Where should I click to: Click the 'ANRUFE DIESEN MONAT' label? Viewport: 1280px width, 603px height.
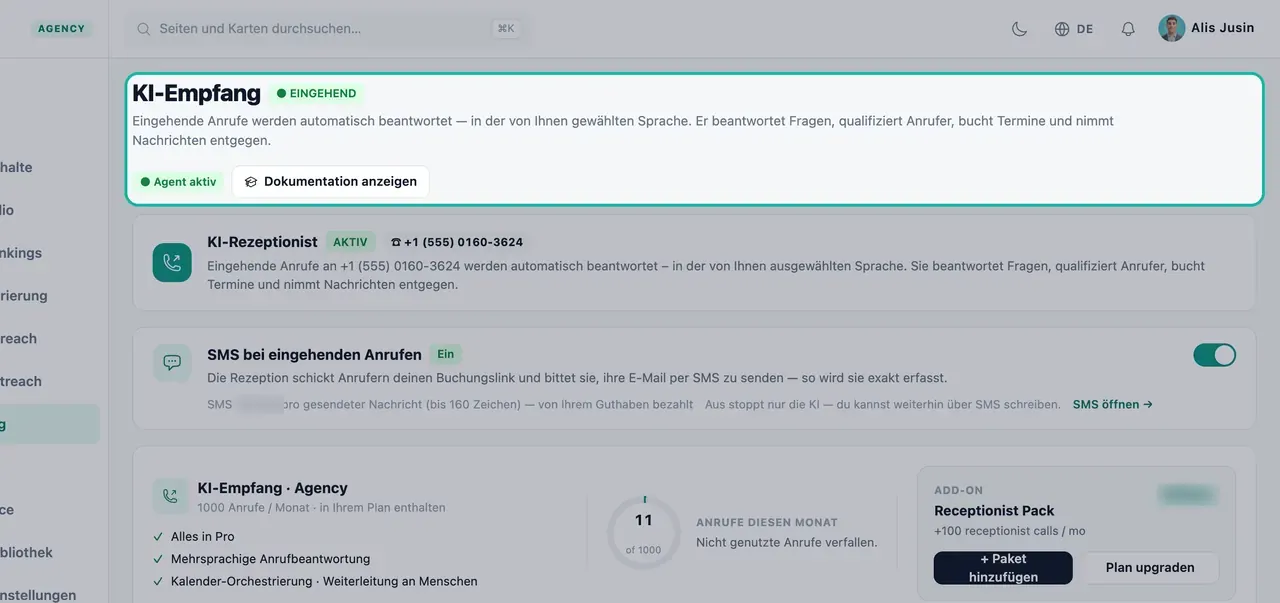(x=767, y=523)
